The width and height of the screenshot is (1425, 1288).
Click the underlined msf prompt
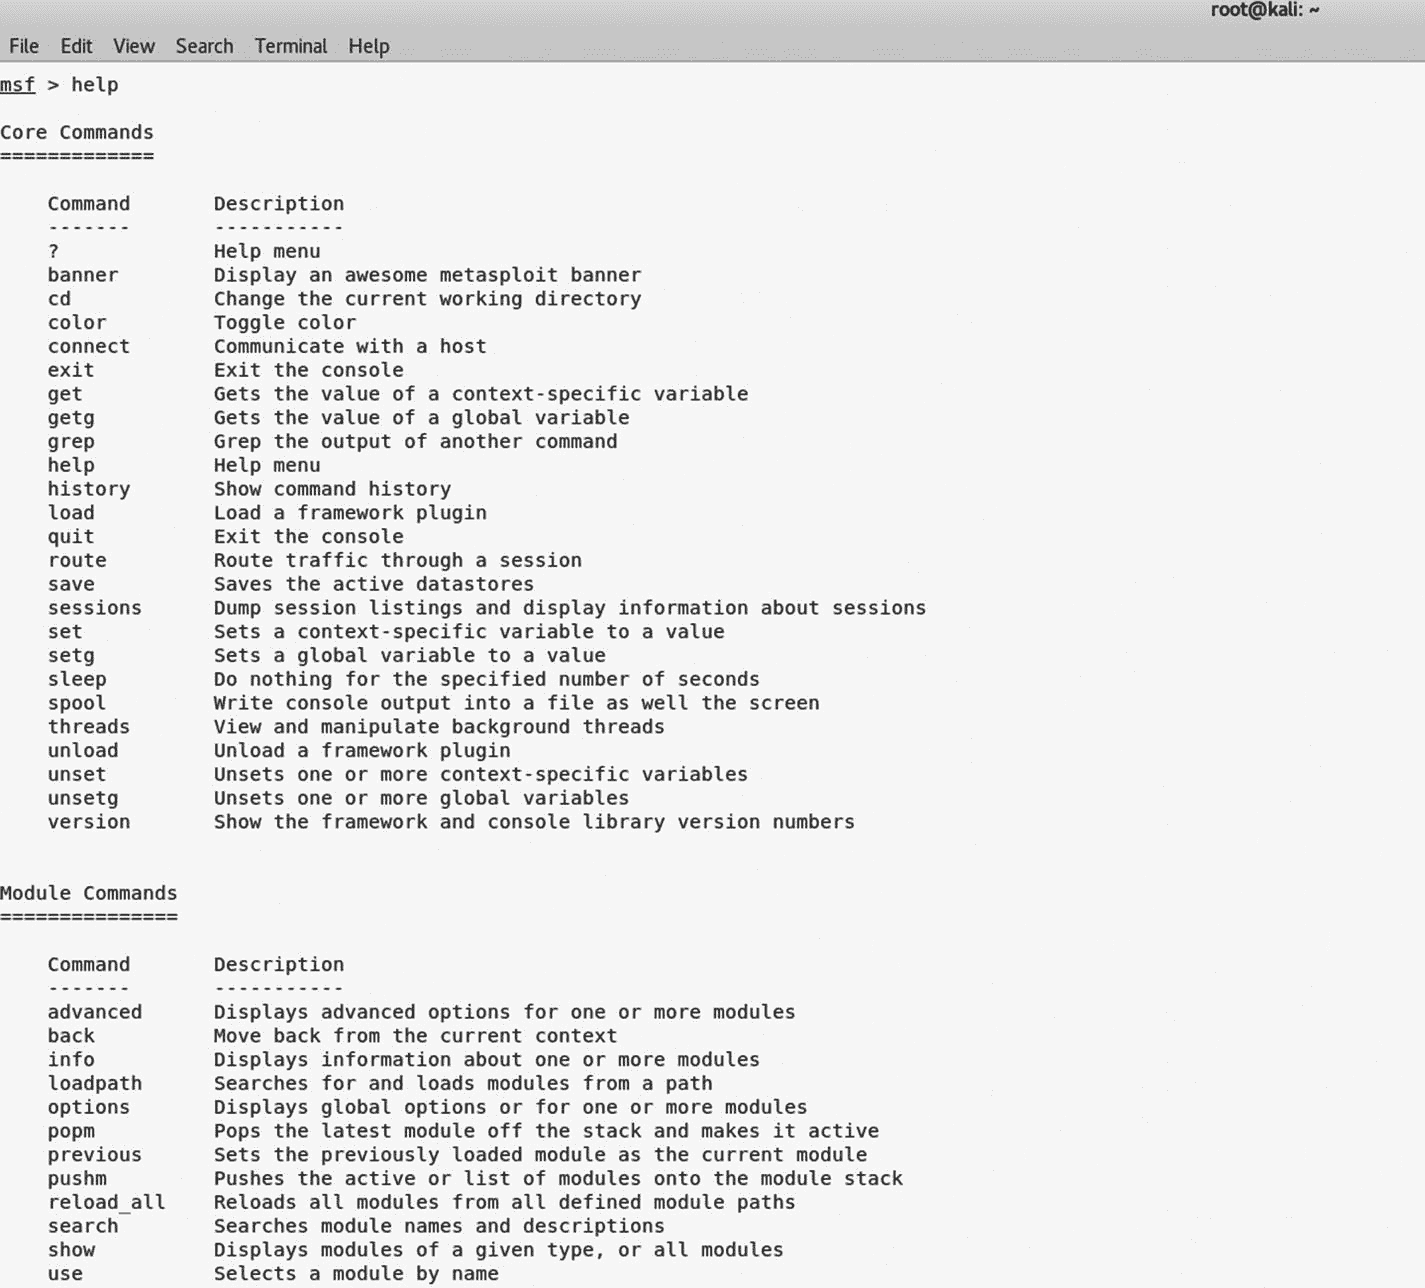tap(18, 85)
